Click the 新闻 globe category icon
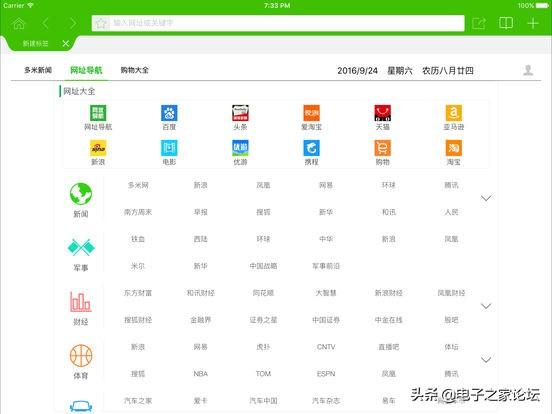Viewport: 552px width, 414px height. [81, 194]
